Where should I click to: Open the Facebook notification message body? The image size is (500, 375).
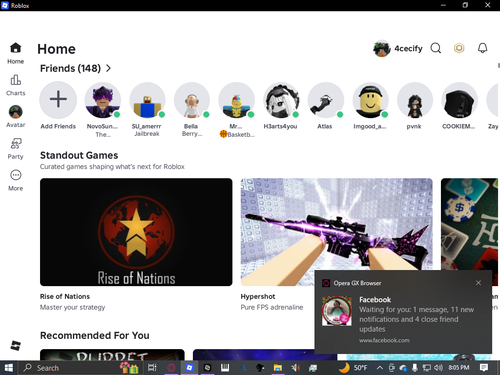coord(417,319)
